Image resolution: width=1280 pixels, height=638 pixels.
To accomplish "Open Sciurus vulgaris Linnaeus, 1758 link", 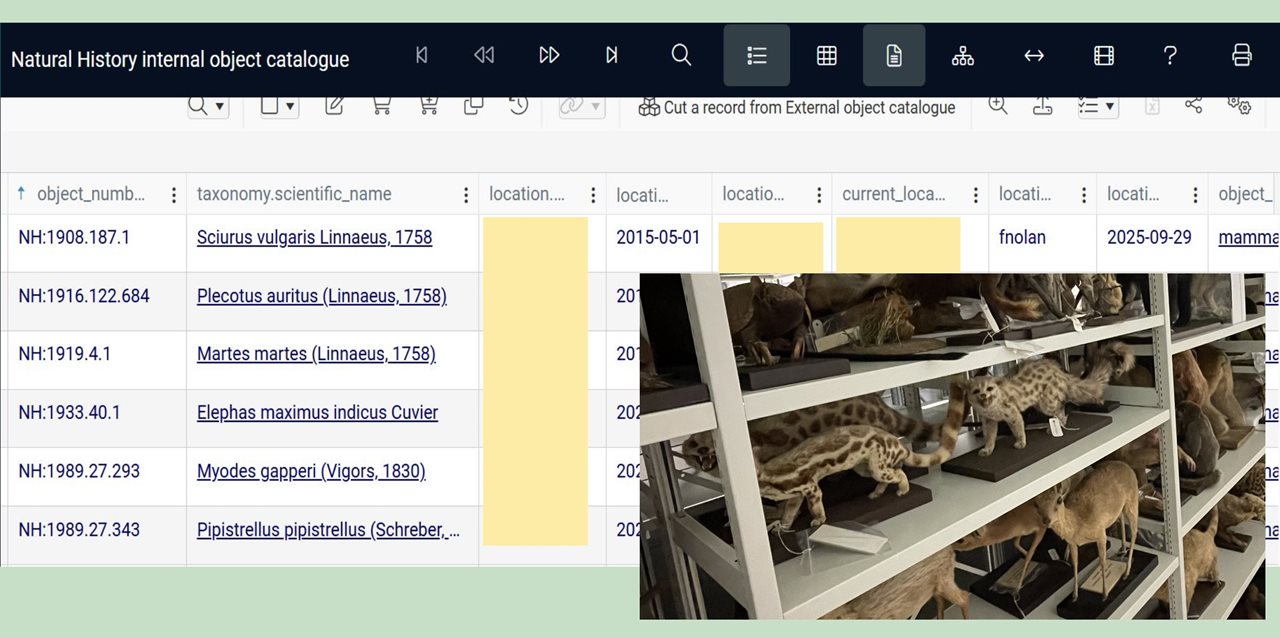I will coord(314,238).
